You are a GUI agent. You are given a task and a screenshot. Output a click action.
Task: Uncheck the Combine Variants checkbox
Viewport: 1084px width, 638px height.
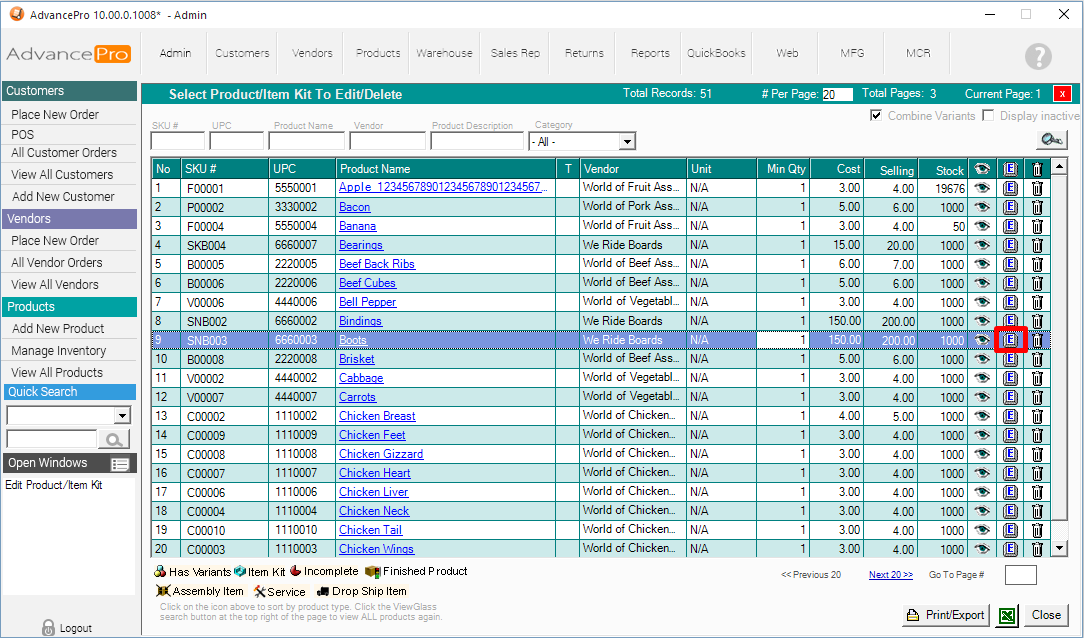point(877,116)
